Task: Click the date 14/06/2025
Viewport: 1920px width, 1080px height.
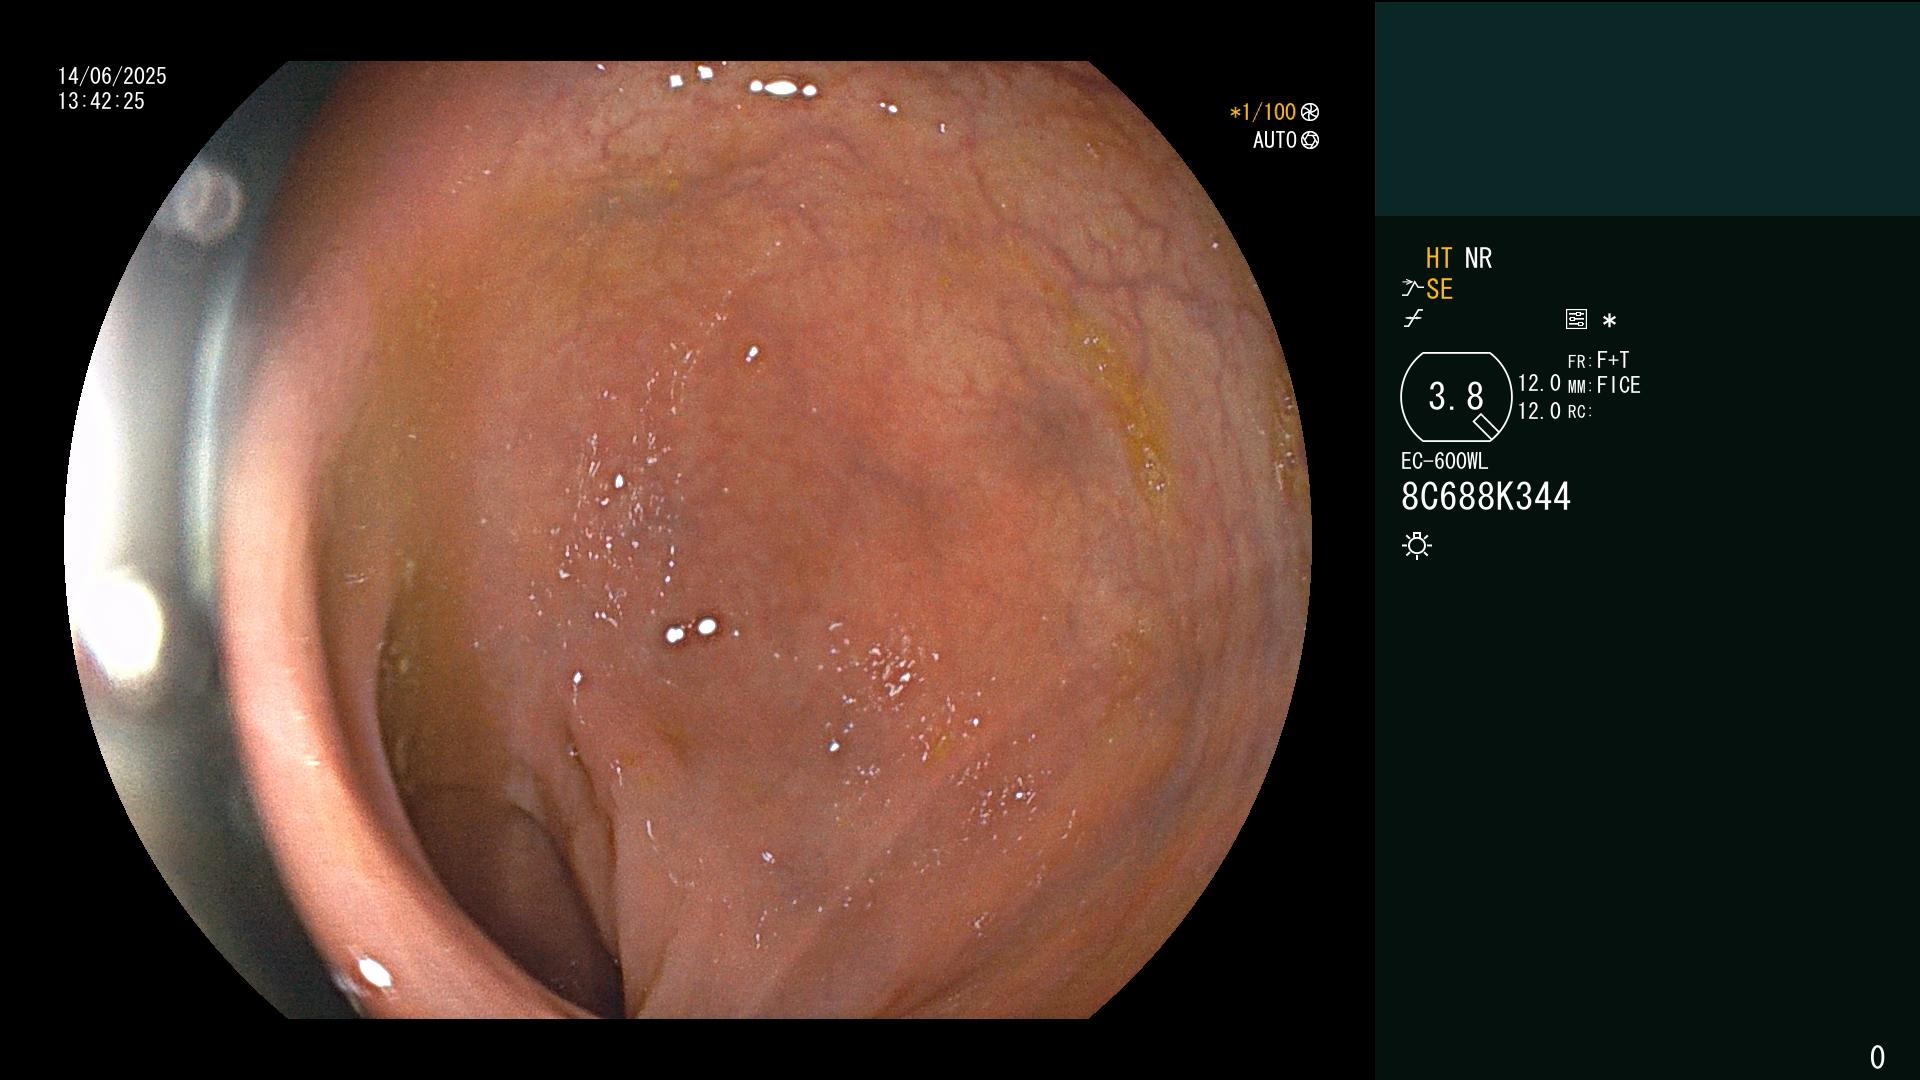Action: [x=112, y=76]
